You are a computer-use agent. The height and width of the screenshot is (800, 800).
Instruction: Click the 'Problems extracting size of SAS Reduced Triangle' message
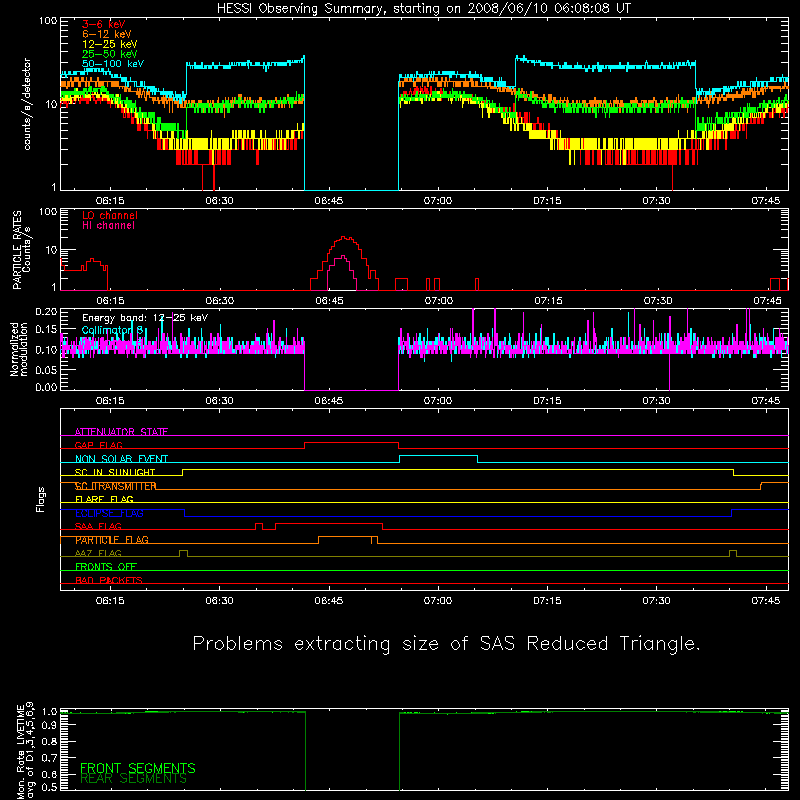tap(446, 644)
